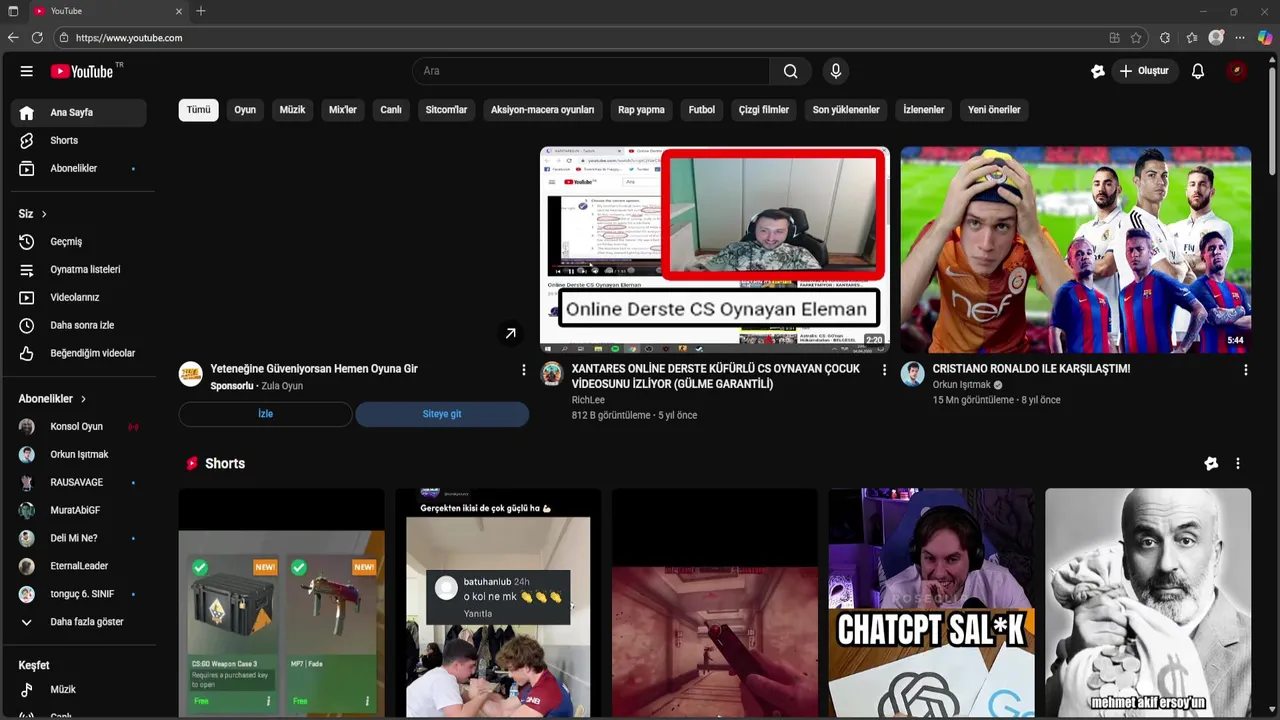Select the İzlenenler chip

[x=924, y=110]
